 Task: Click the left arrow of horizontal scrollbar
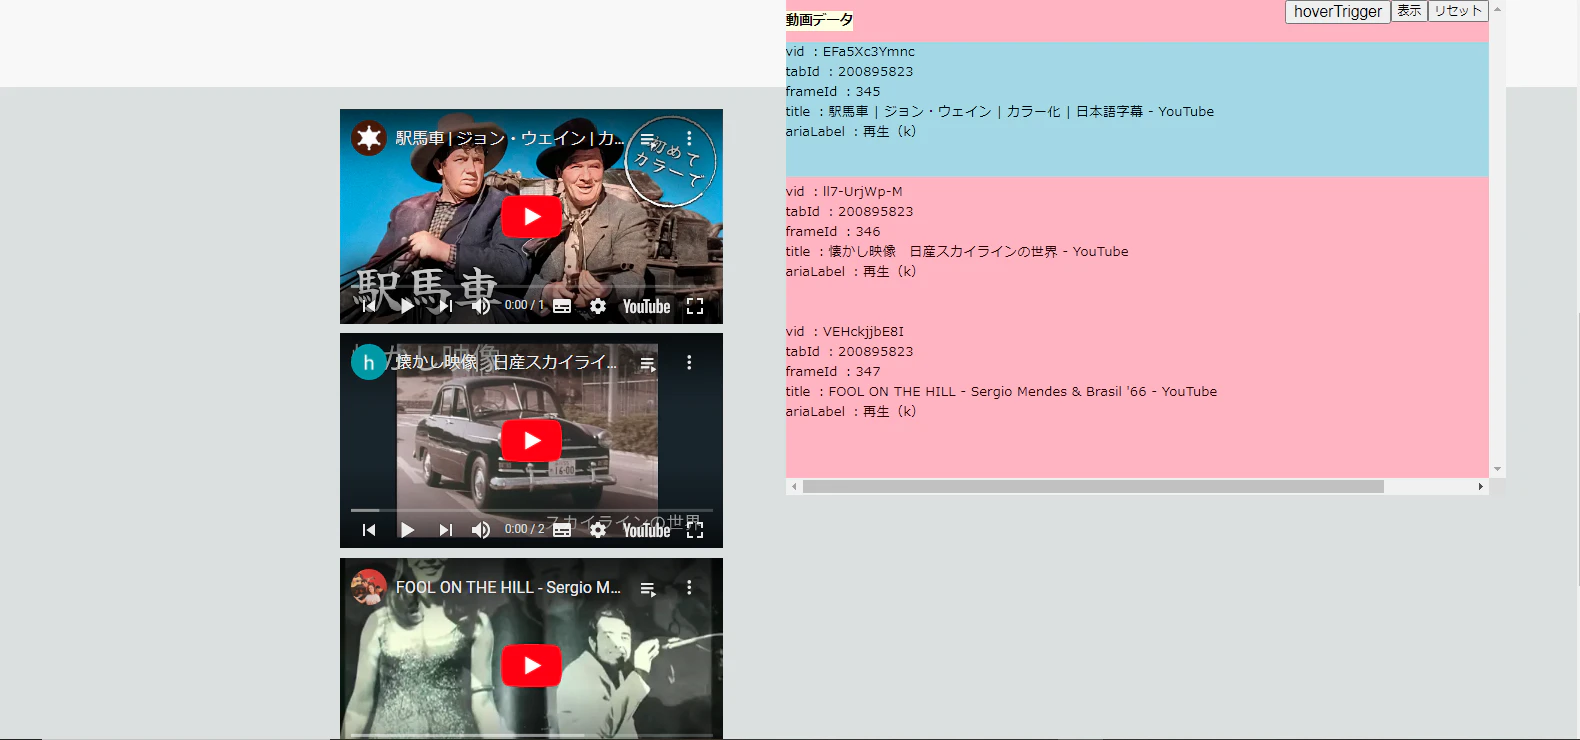794,486
